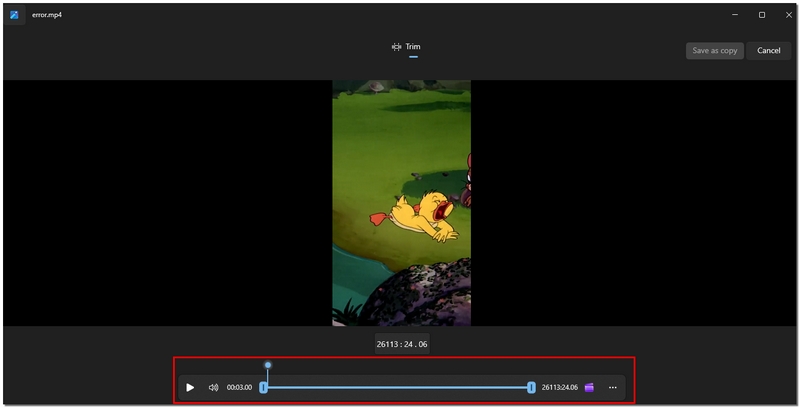Screen dimensions: 800x408
Task: Click the 26113 : 24 . 06 duration tooltip
Action: coord(402,344)
